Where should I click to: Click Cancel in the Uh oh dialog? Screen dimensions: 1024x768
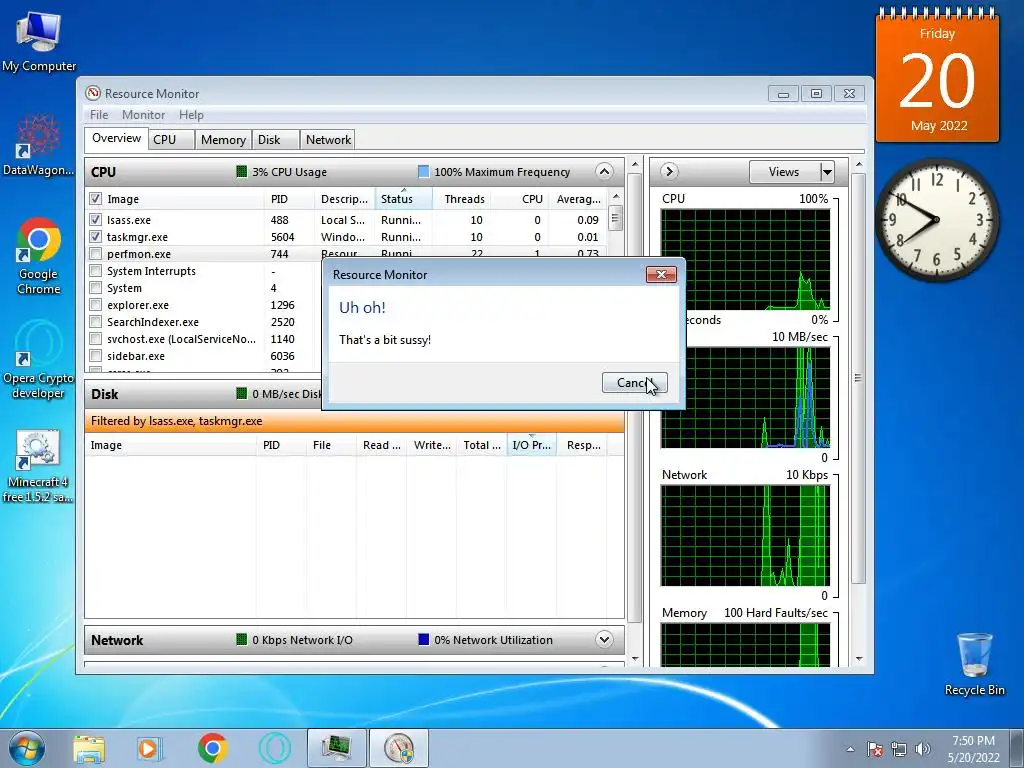point(634,383)
